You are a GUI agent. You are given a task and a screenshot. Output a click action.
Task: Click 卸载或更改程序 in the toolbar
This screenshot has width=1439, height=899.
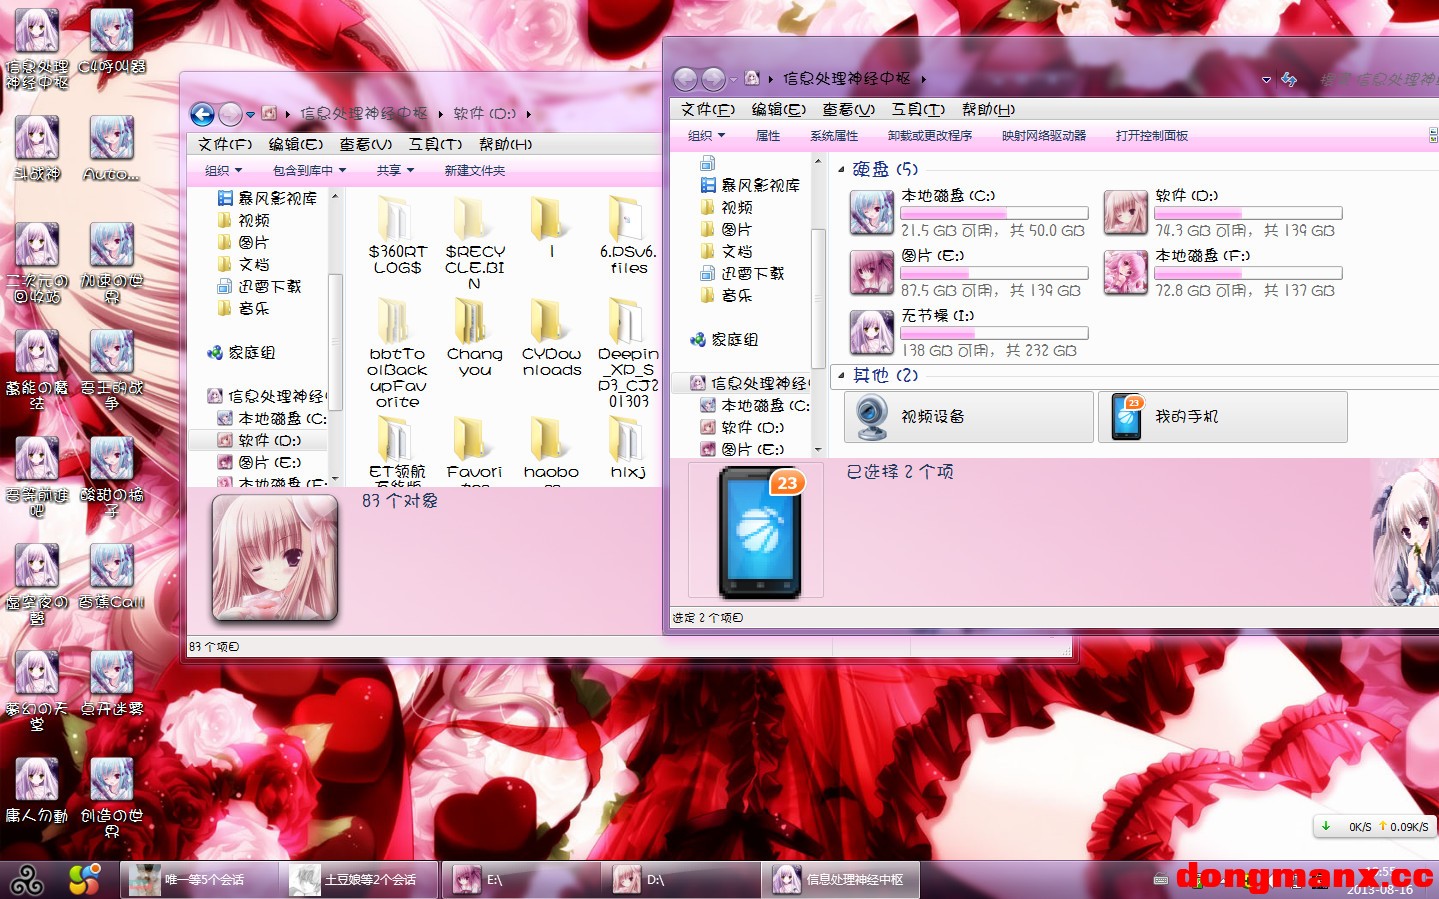point(929,136)
